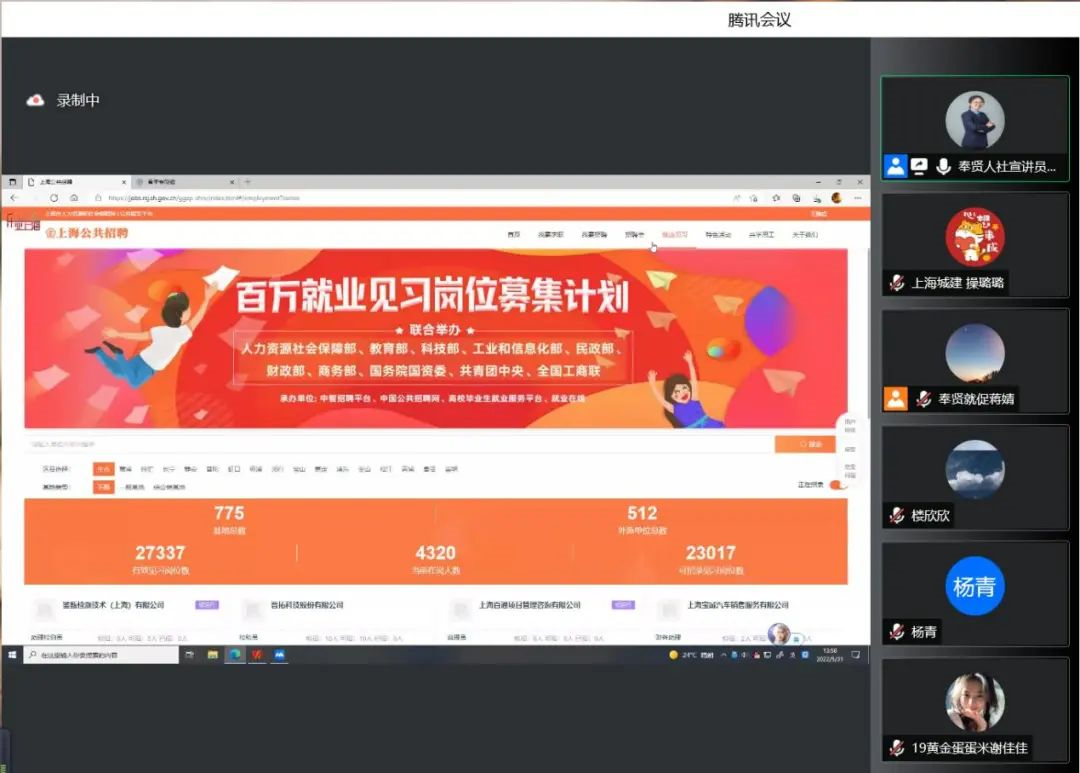Viewport: 1080px width, 773px height.
Task: Open company 鉴甄检测技术(上海)有限公司
Action: click(113, 605)
